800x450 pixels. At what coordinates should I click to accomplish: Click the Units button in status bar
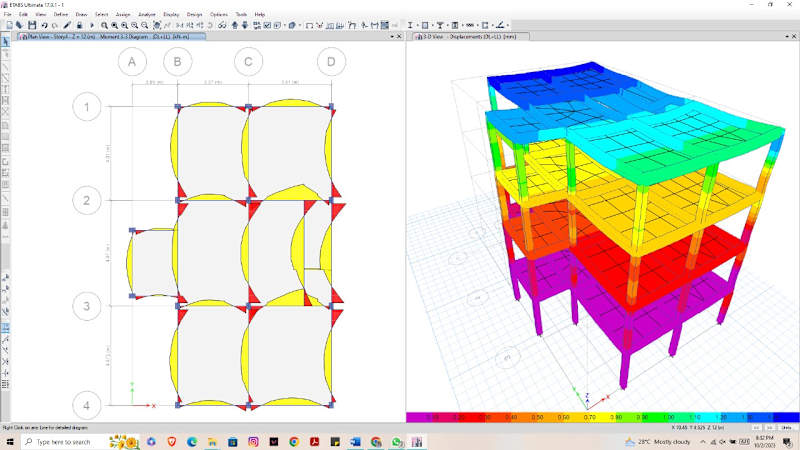(787, 428)
